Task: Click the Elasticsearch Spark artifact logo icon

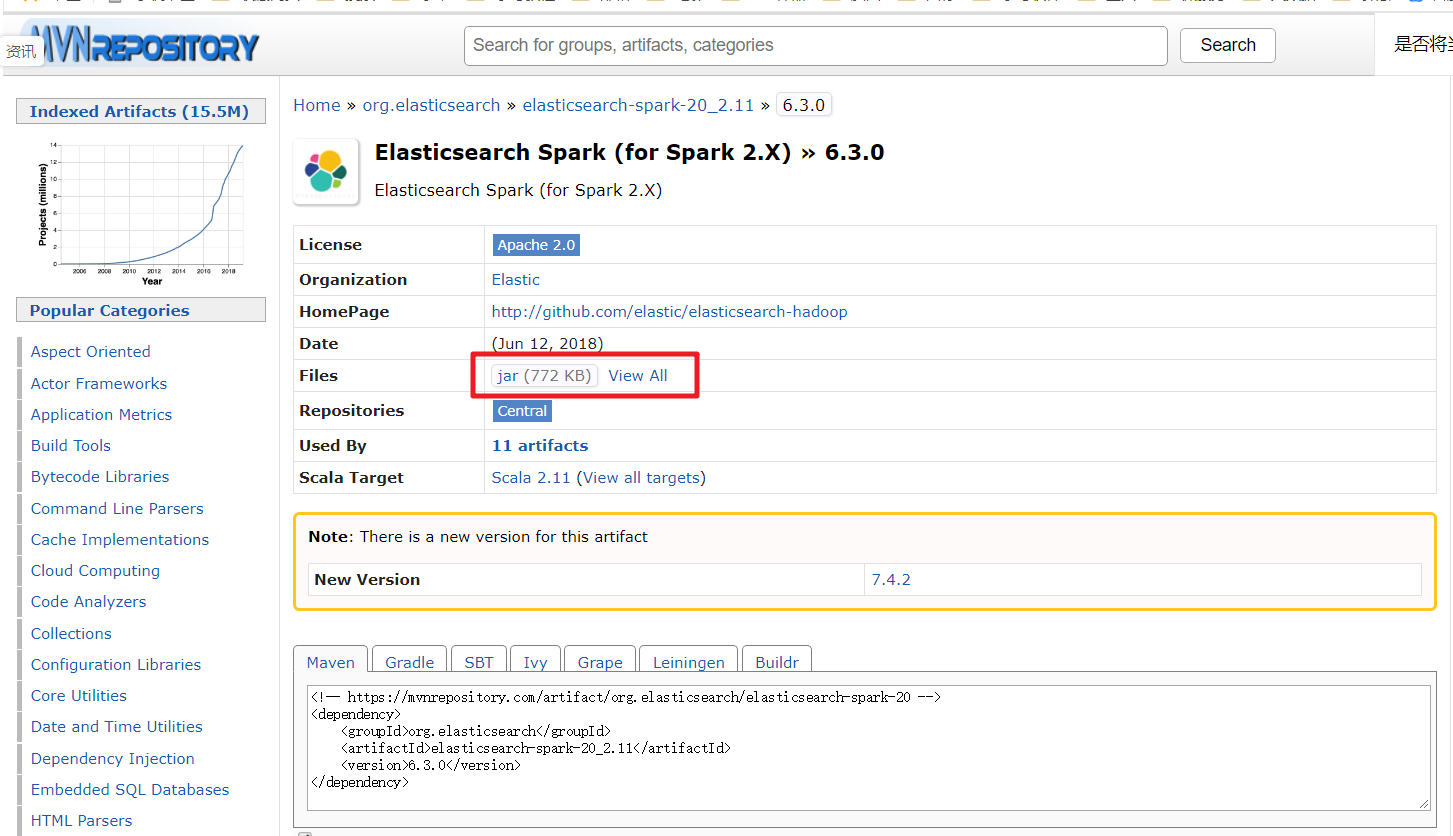Action: 326,172
